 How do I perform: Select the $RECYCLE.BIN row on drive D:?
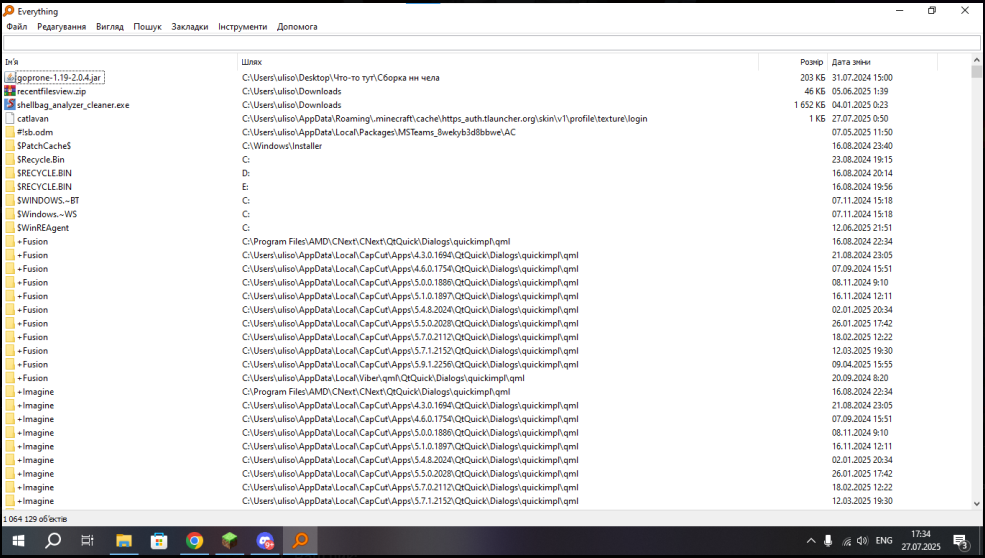(x=487, y=173)
